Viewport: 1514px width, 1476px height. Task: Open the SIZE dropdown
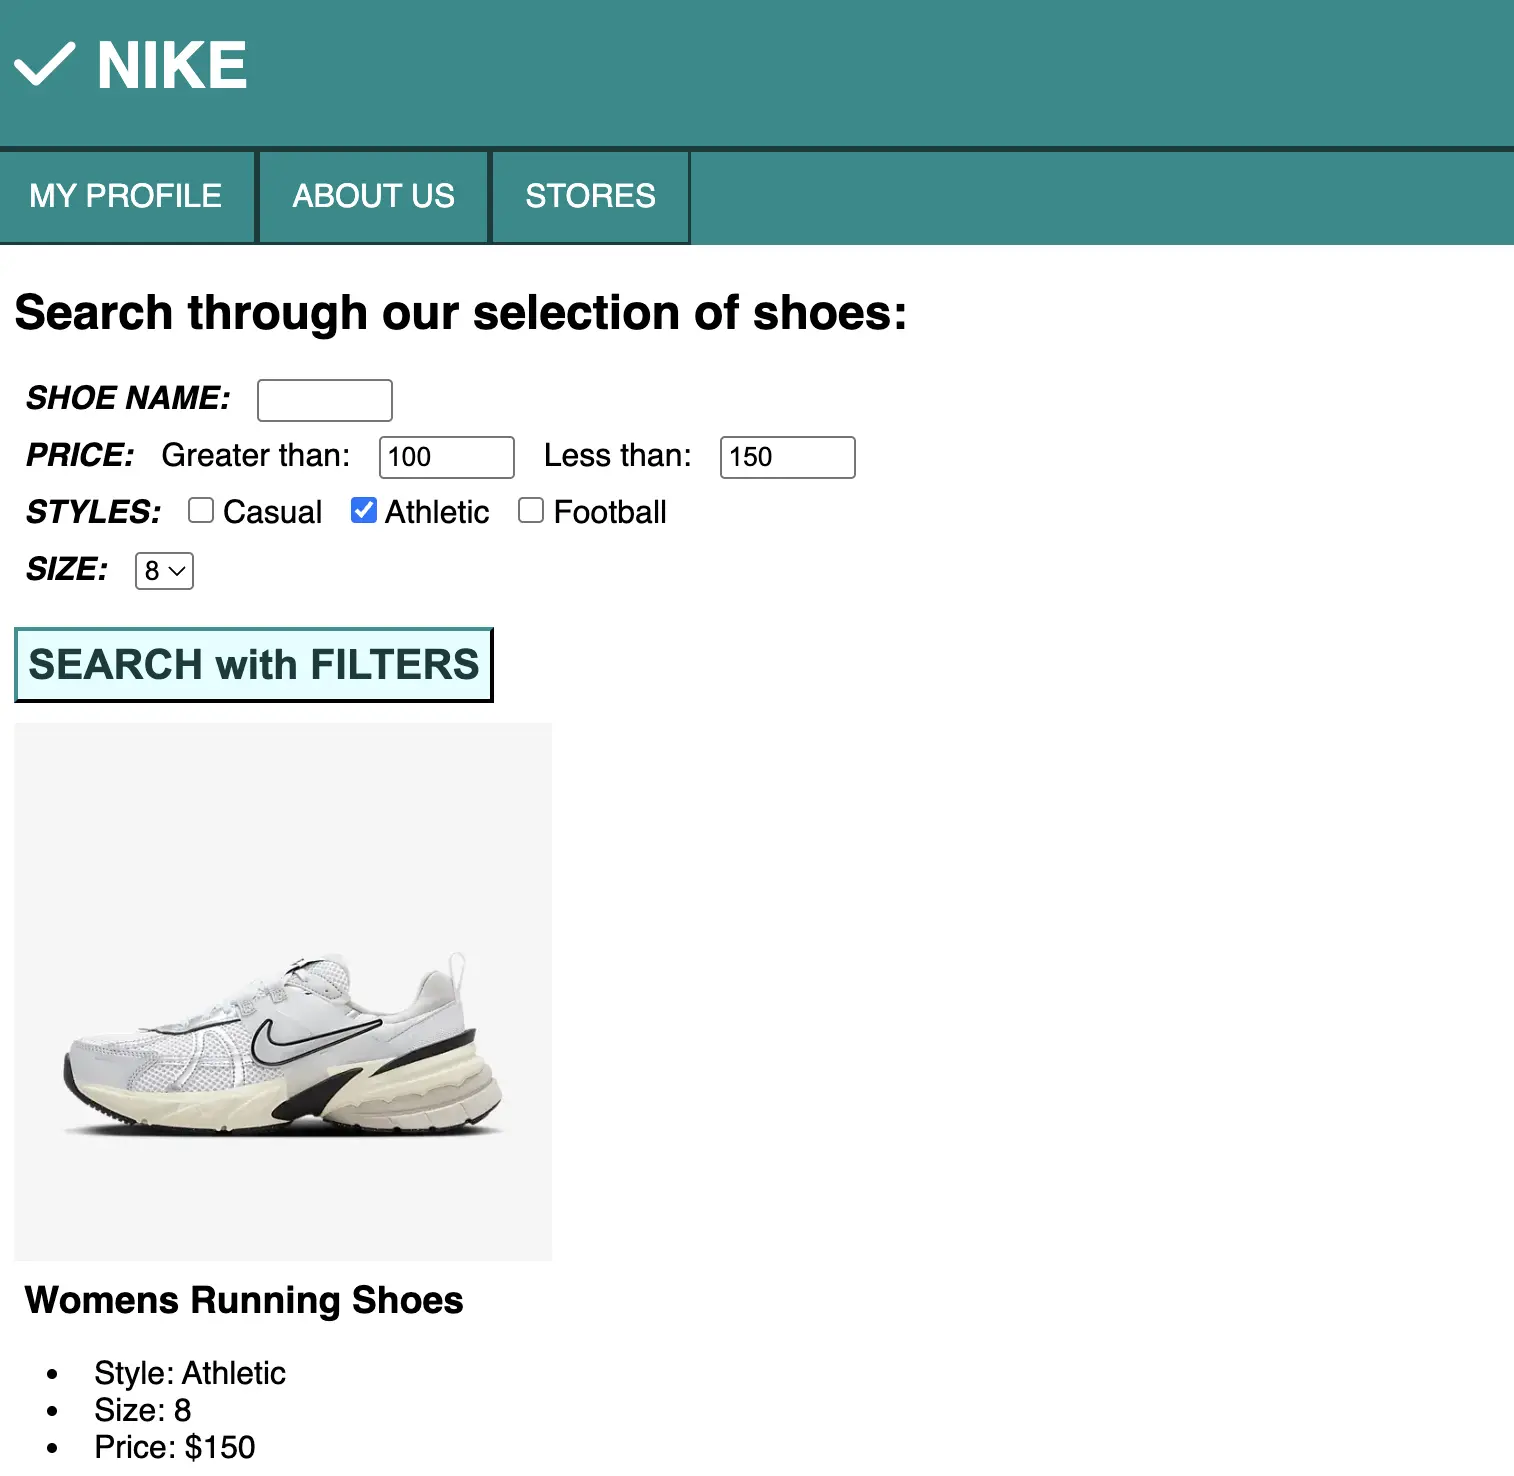tap(164, 571)
